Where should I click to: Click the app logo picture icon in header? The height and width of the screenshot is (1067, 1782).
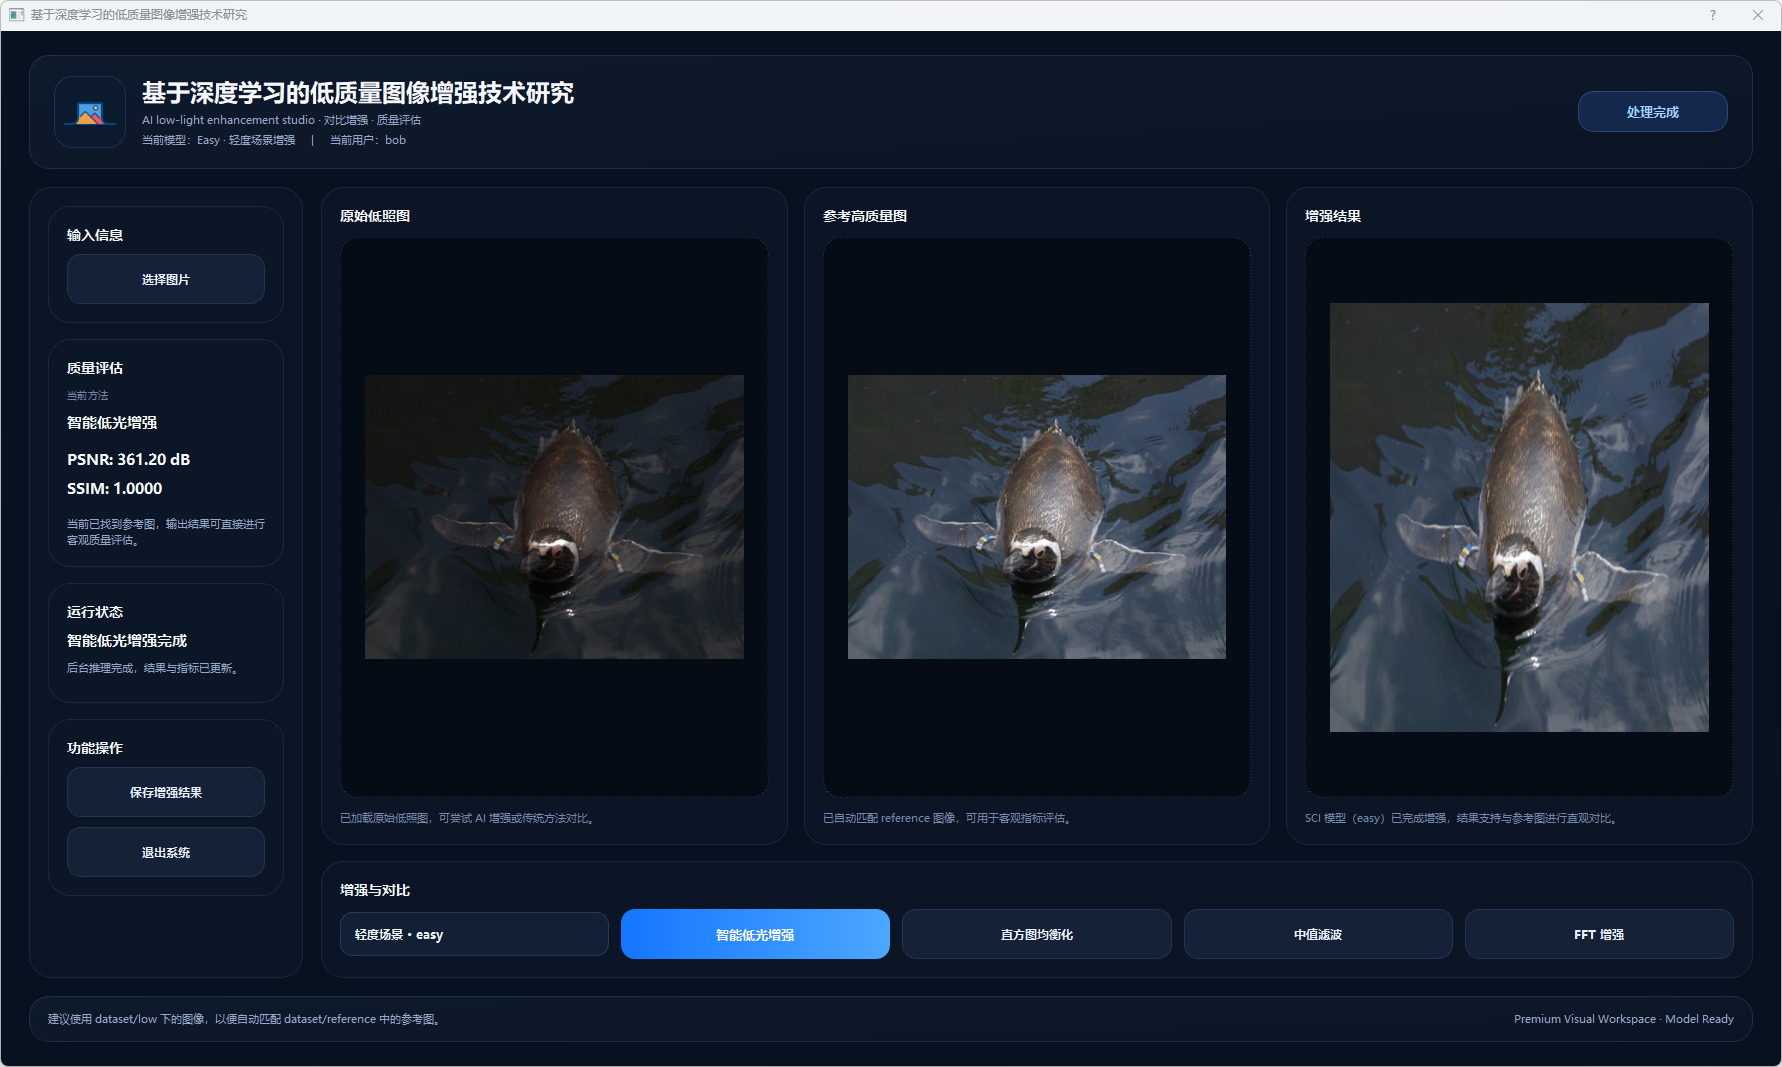pyautogui.click(x=90, y=113)
